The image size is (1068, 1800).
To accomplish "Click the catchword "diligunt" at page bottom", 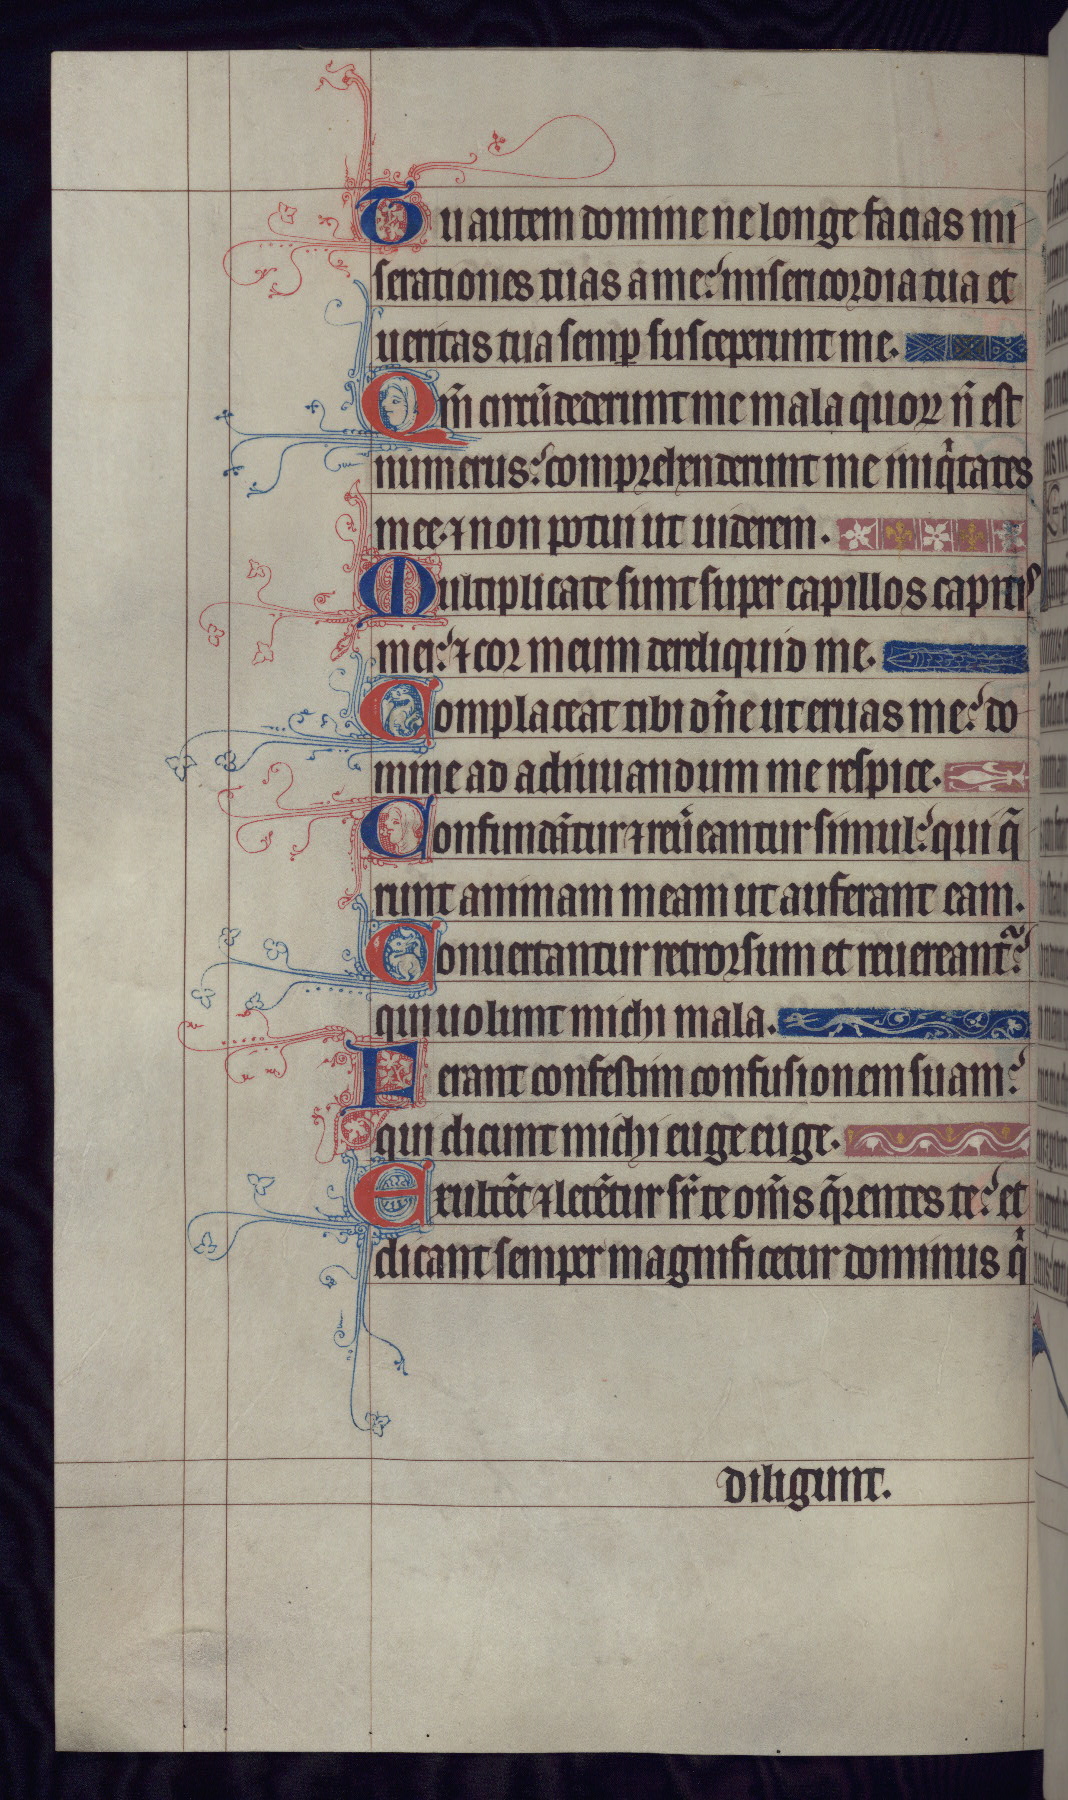I will click(x=805, y=1492).
